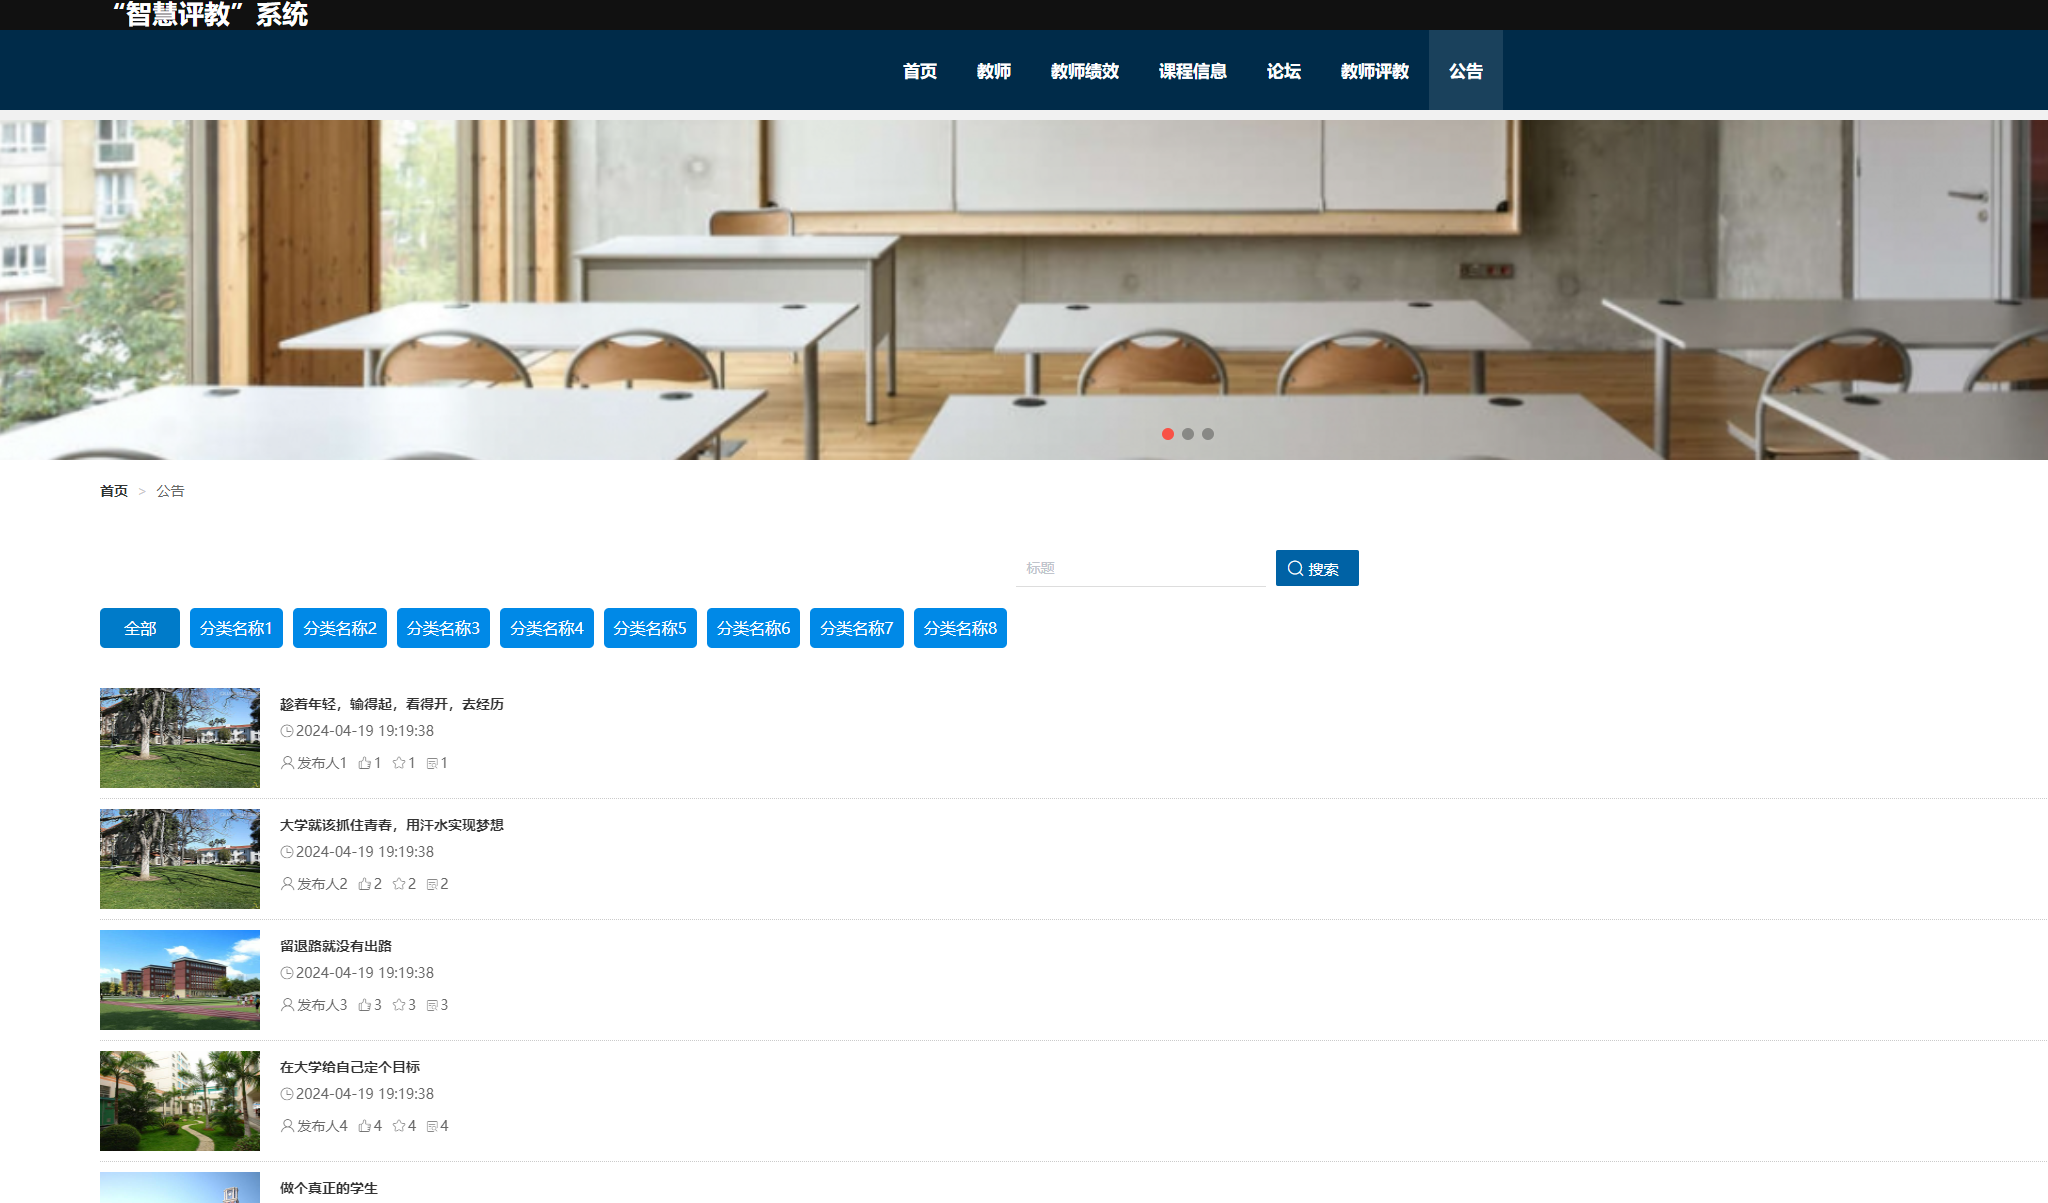Open thumbnail of 珍惜年轻 announcement
The height and width of the screenshot is (1203, 2048).
pos(180,738)
